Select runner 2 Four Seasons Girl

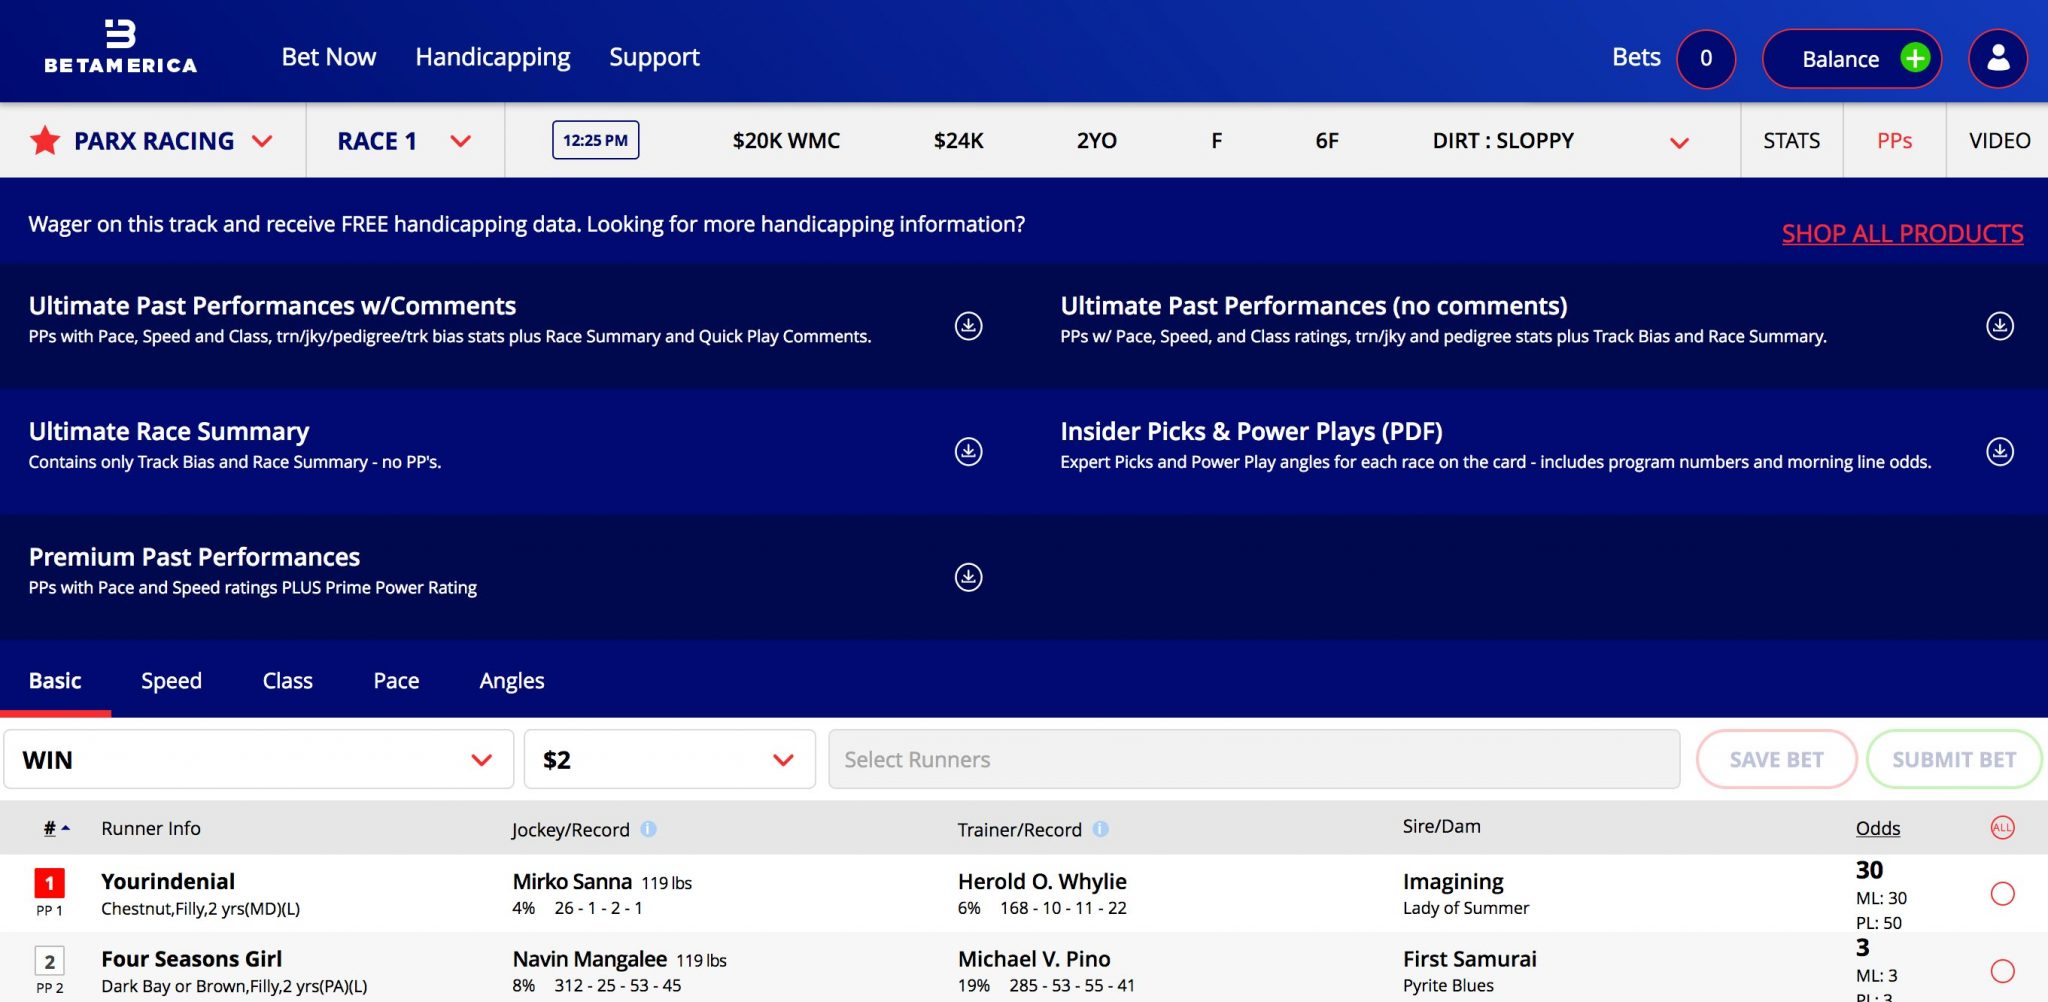coord(2002,971)
